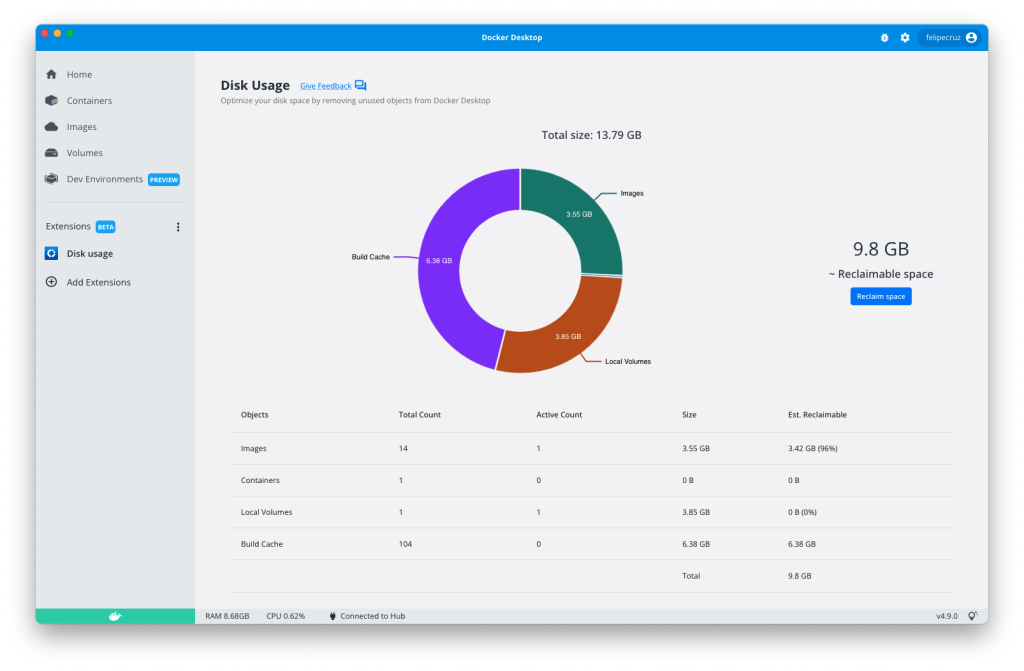
Task: Click the Connected to Hub plug icon
Action: [332, 616]
